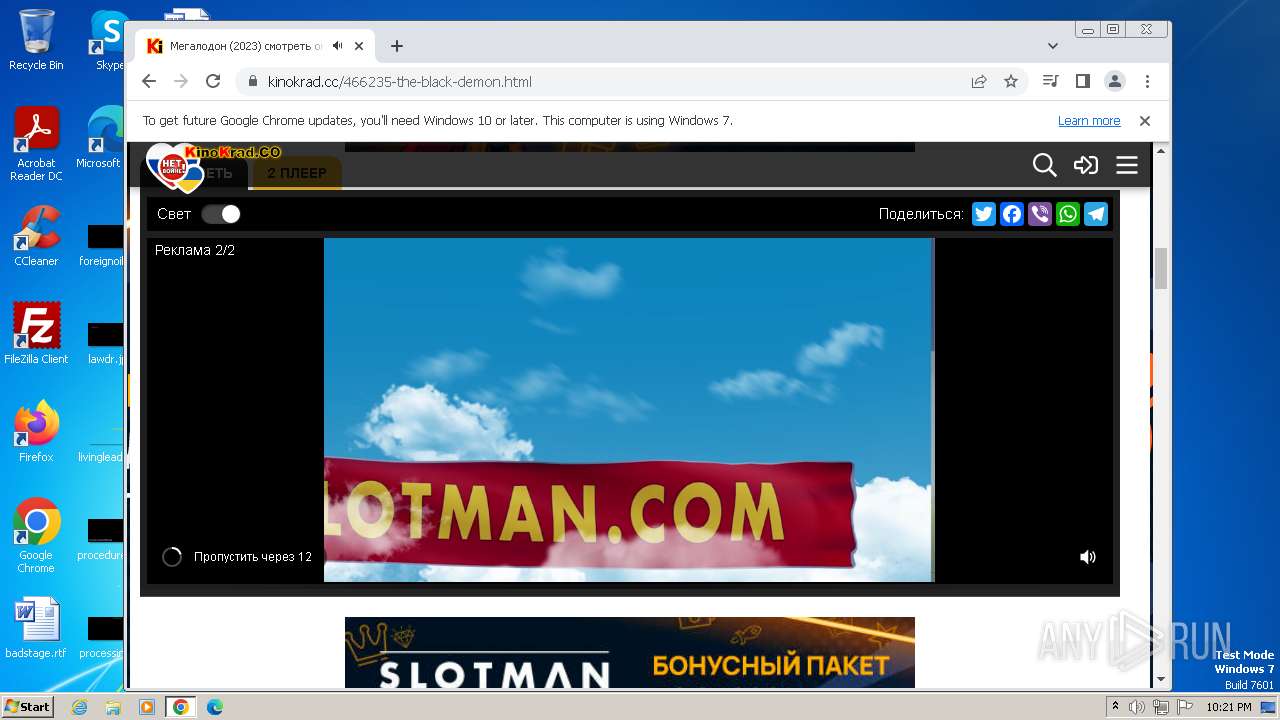The height and width of the screenshot is (720, 1280).
Task: Select Acrobat Reader DC desktop icon
Action: tap(36, 144)
